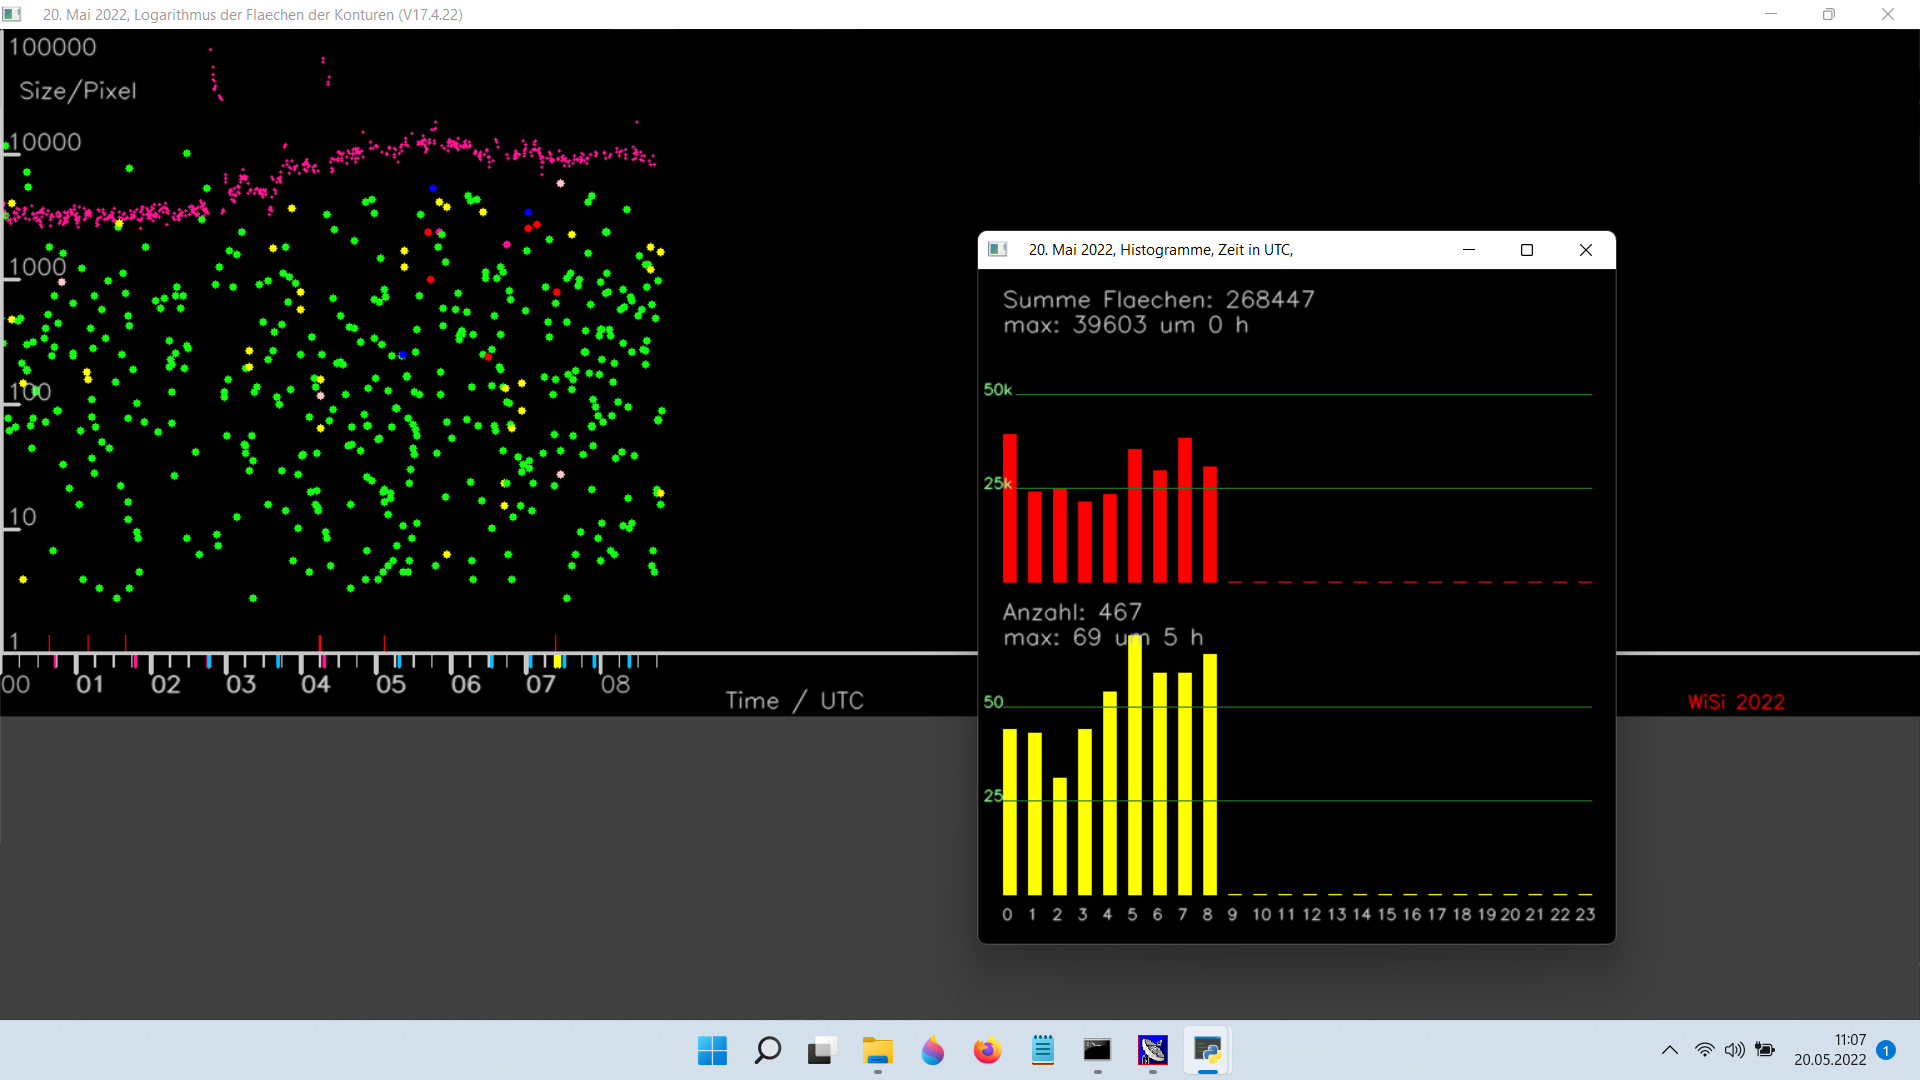Open File Explorer from the taskbar
Viewport: 1920px width, 1080px height.
tap(877, 1051)
